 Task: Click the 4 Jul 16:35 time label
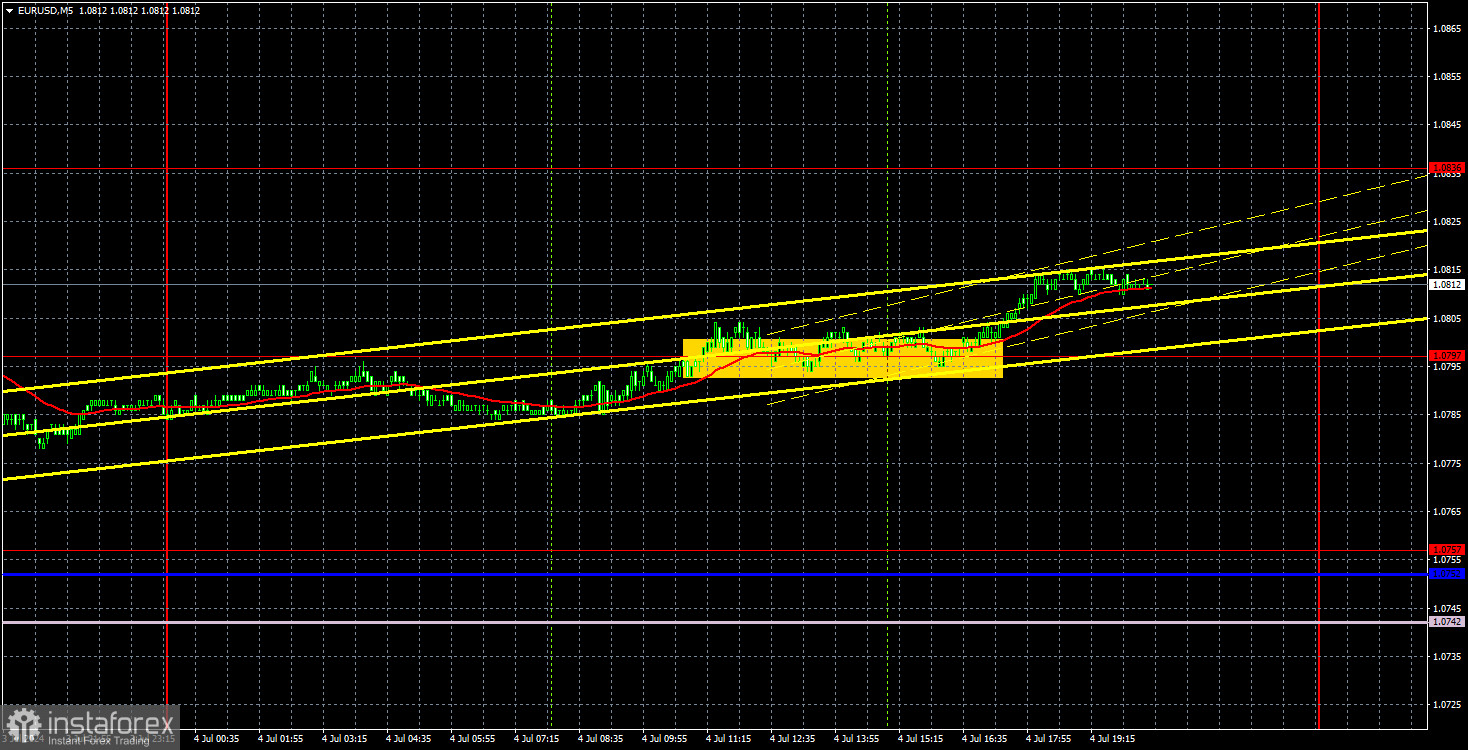pyautogui.click(x=985, y=739)
